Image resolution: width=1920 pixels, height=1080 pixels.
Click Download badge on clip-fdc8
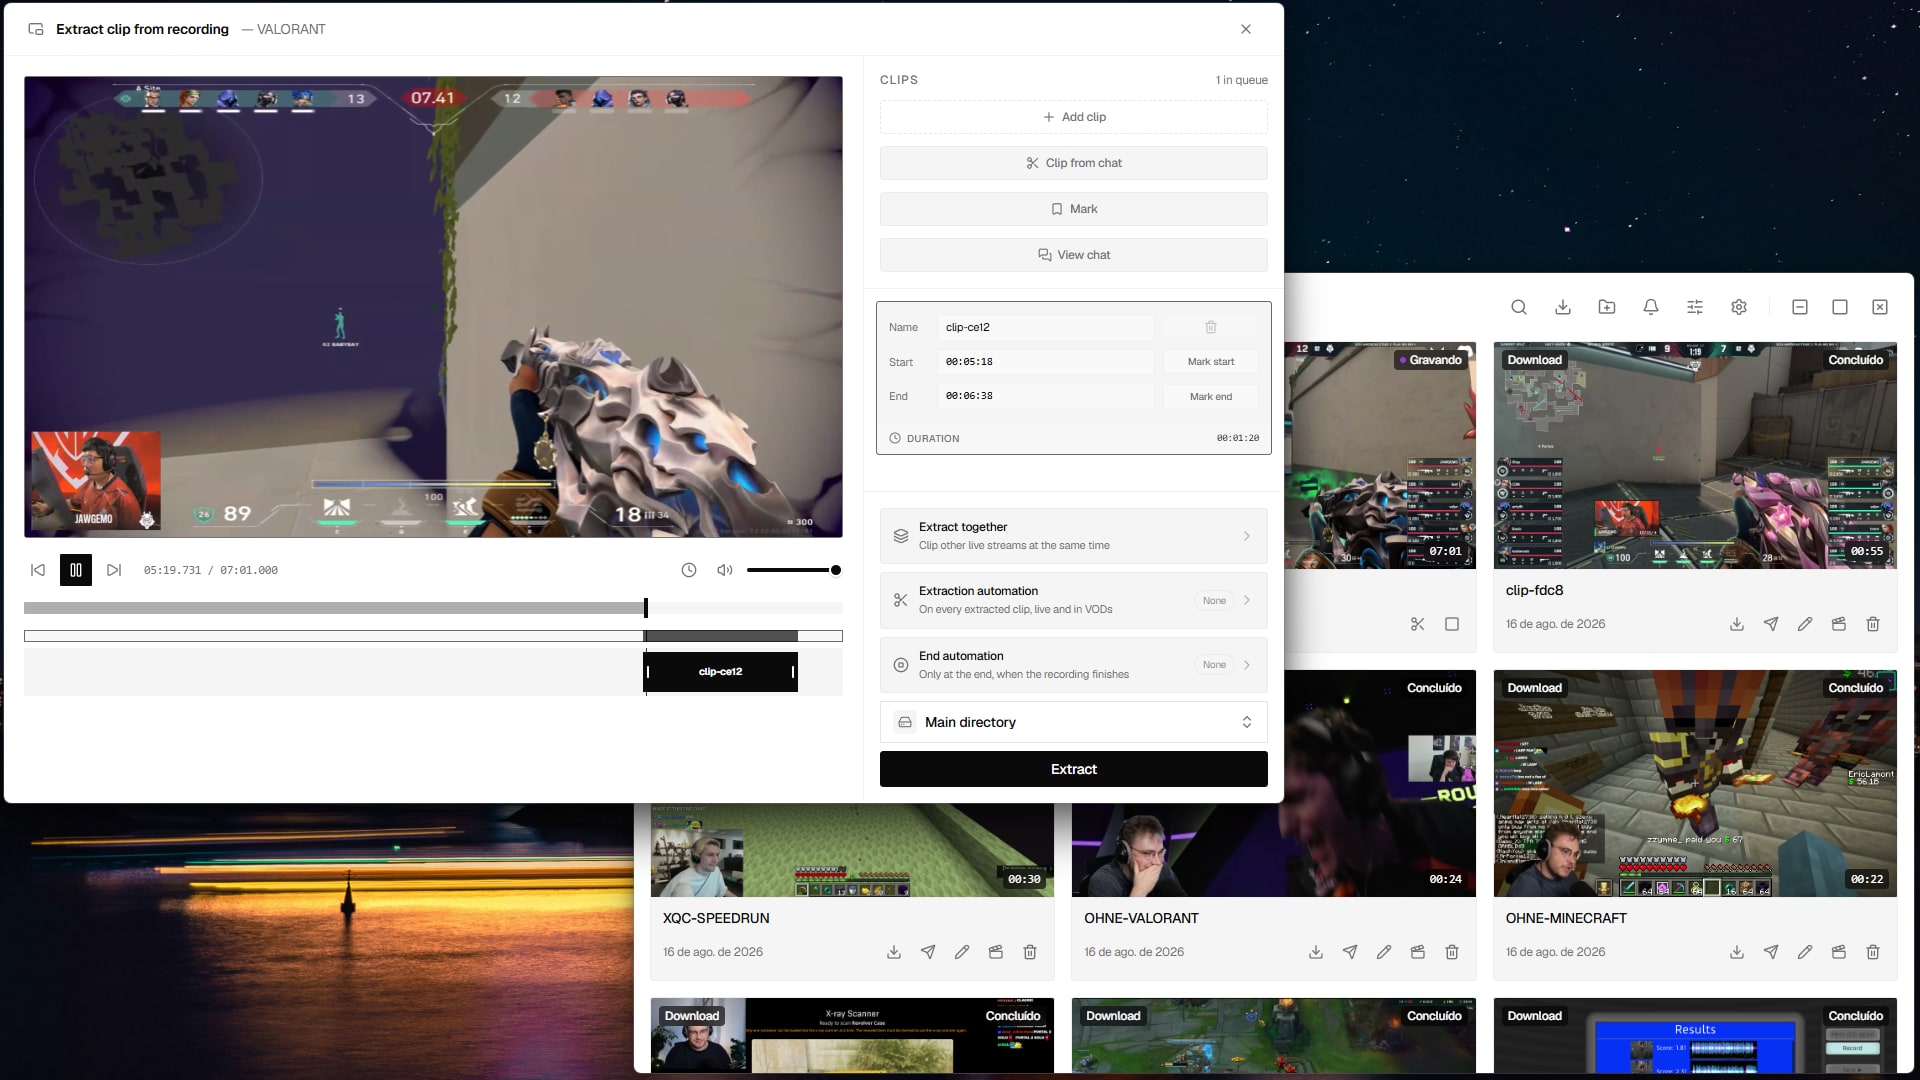click(1535, 360)
